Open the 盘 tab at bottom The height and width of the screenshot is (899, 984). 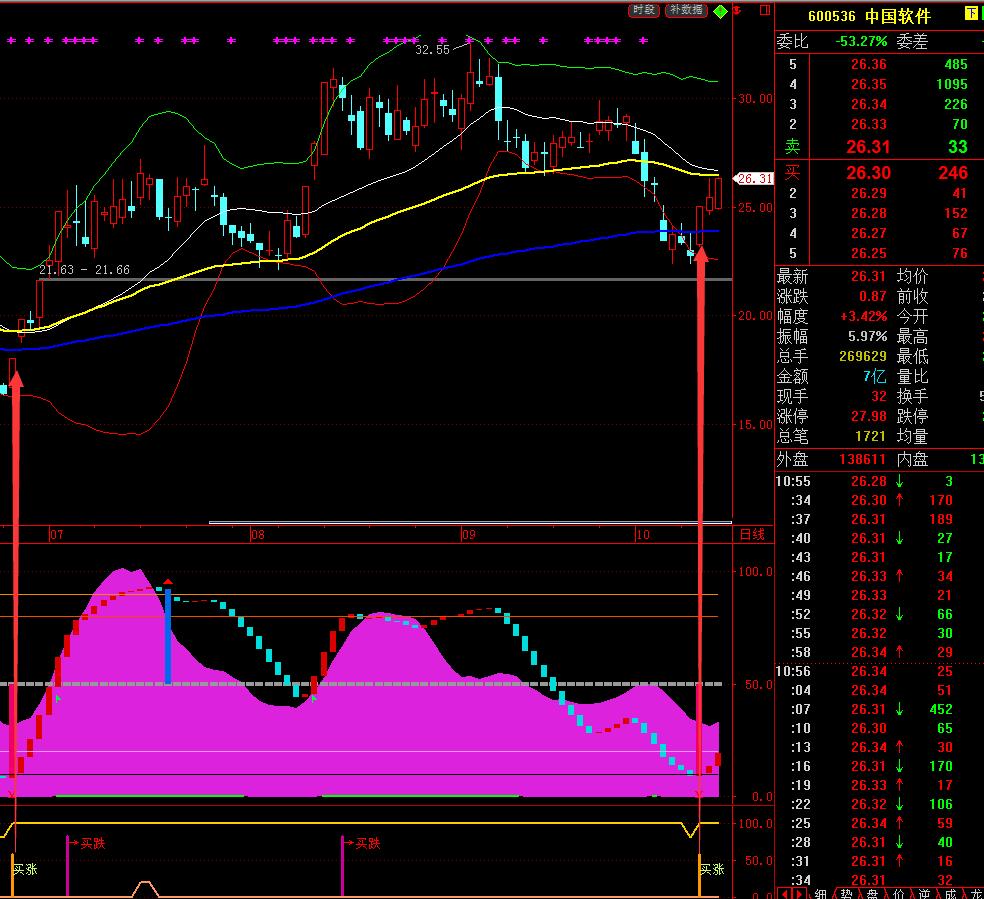[x=872, y=893]
